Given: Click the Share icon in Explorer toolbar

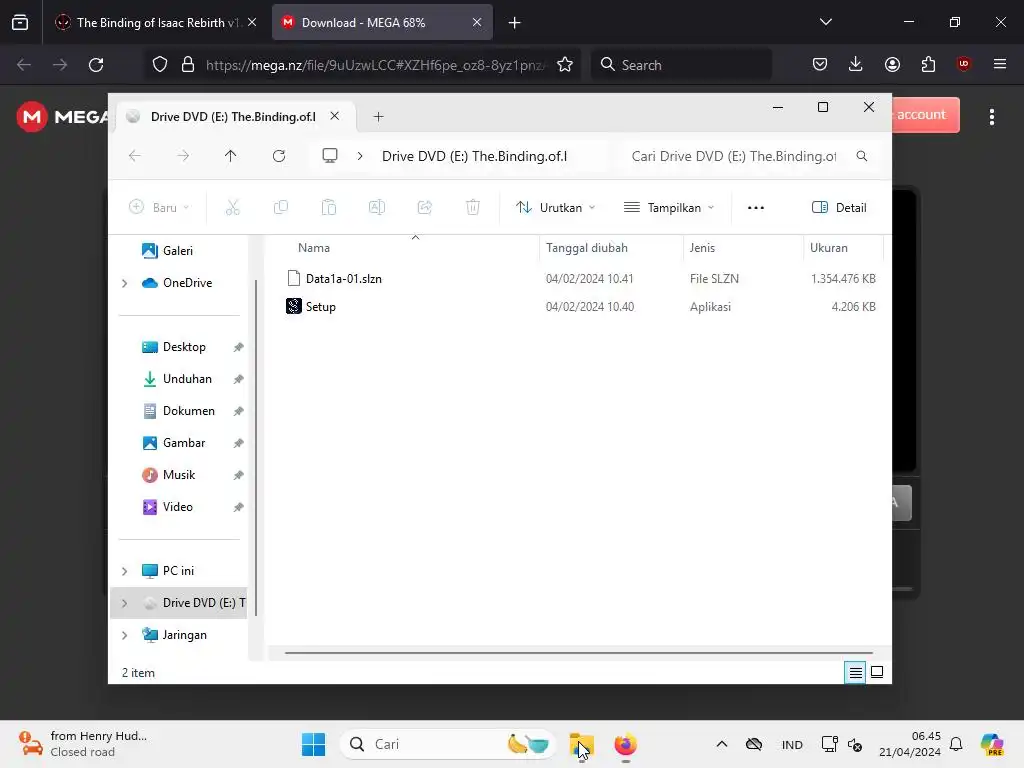Looking at the screenshot, I should pyautogui.click(x=424, y=208).
